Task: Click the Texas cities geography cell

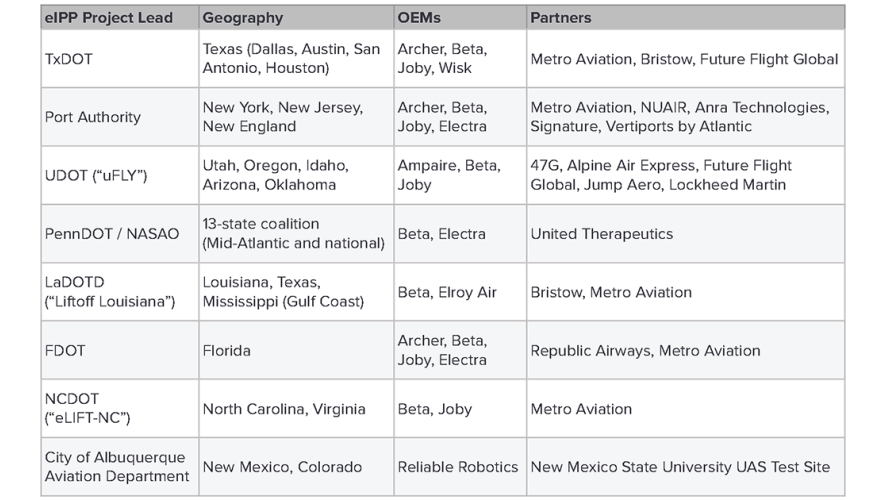Action: [x=291, y=59]
